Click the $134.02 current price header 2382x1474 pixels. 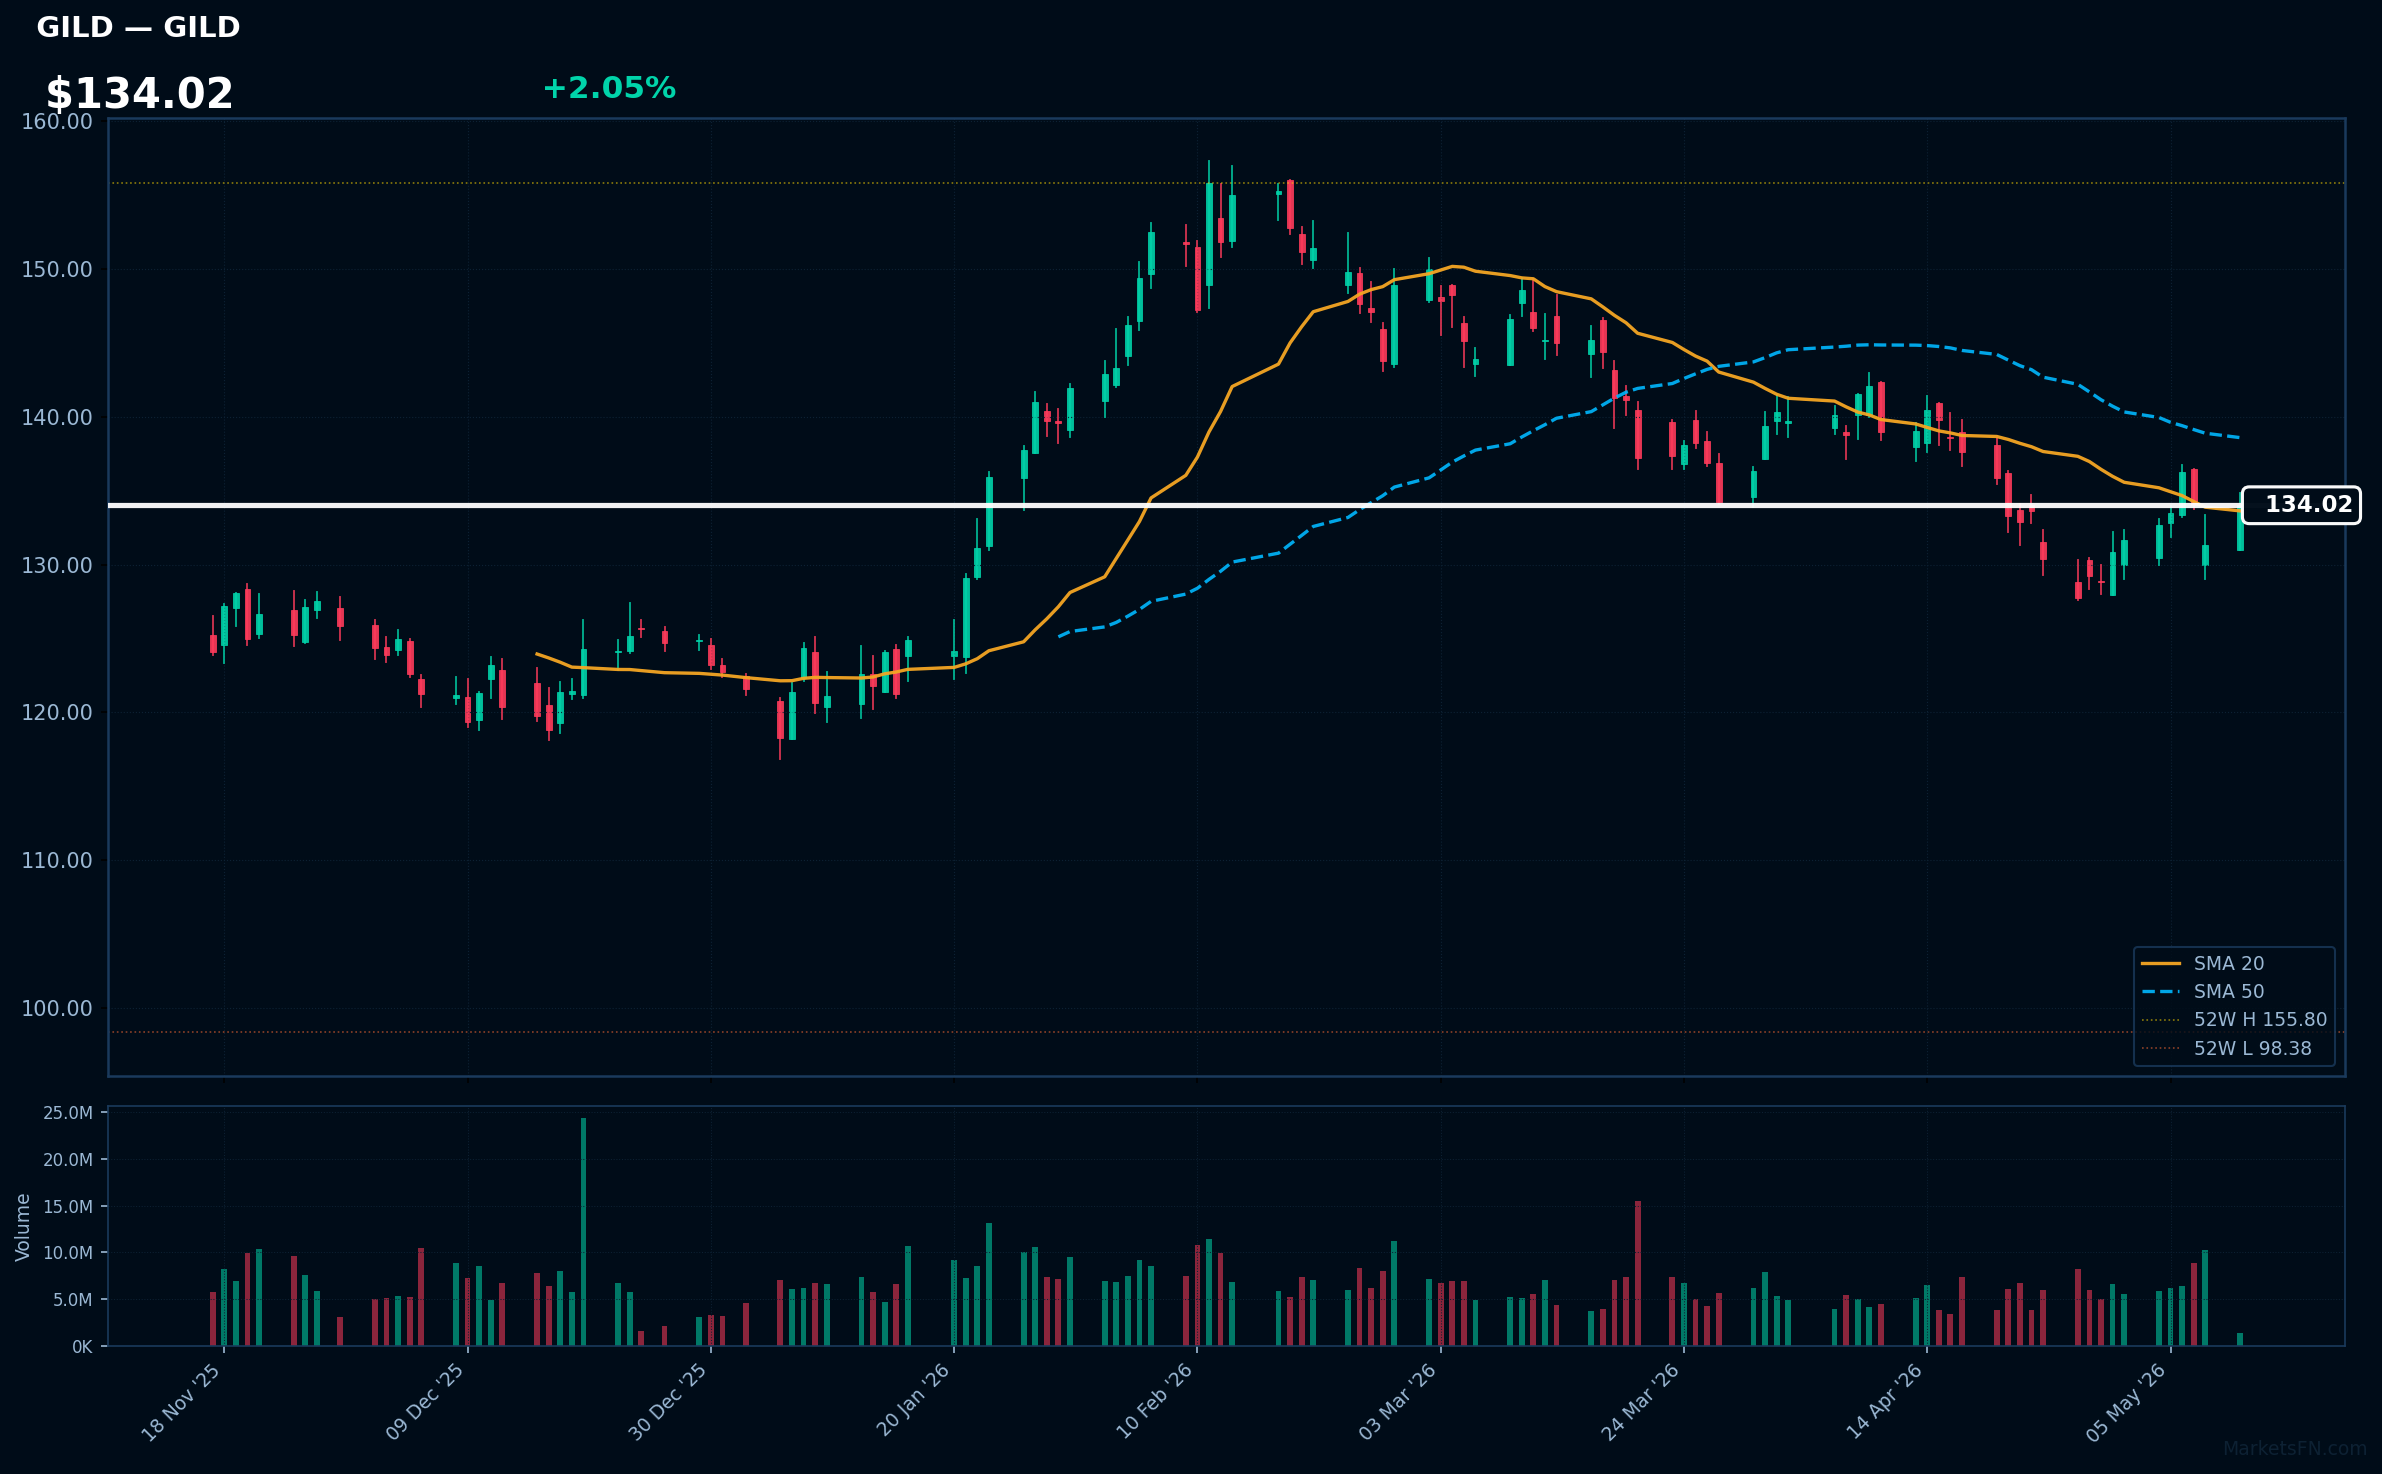point(139,94)
